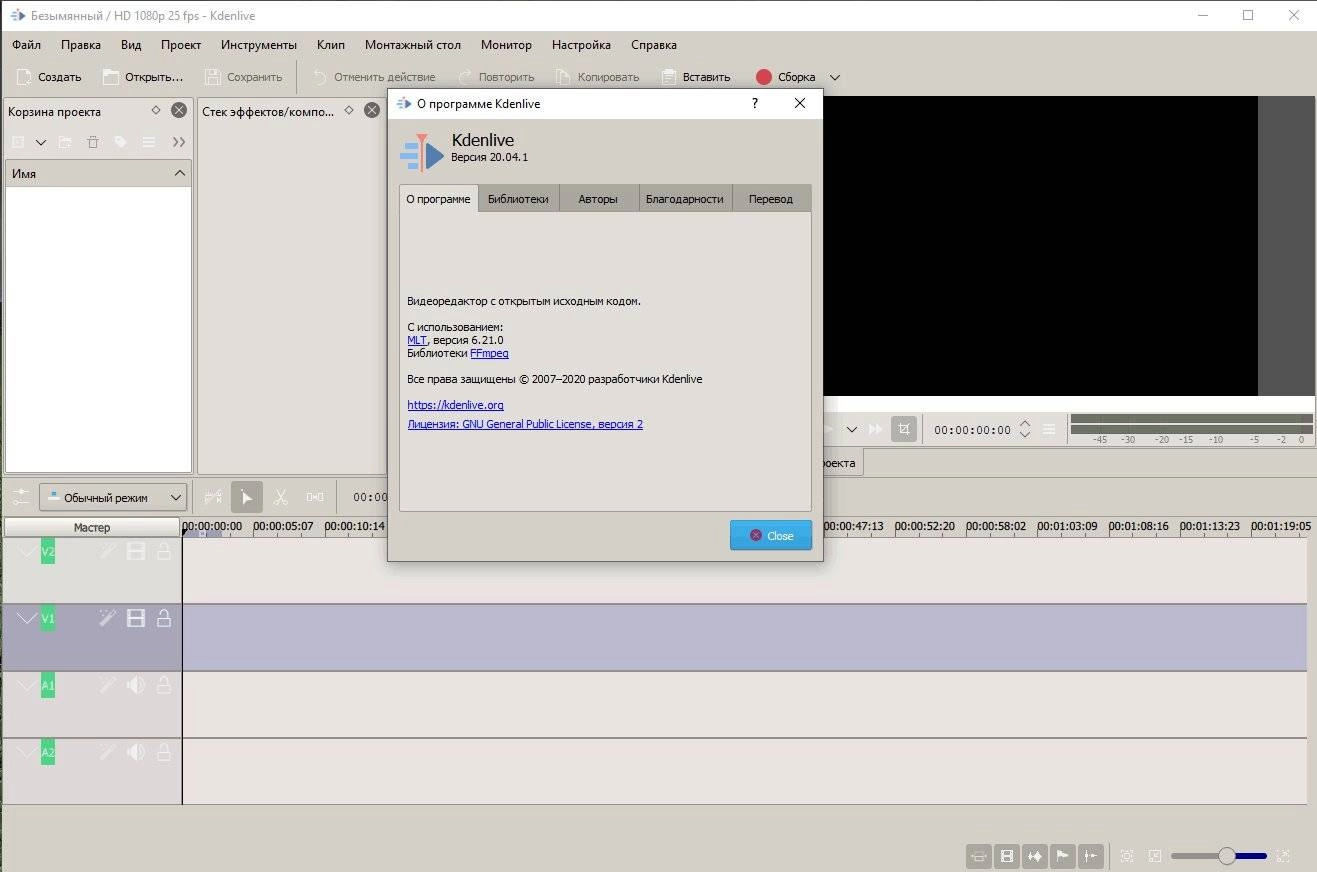Collapse track V2 with its chevron

tap(27, 552)
